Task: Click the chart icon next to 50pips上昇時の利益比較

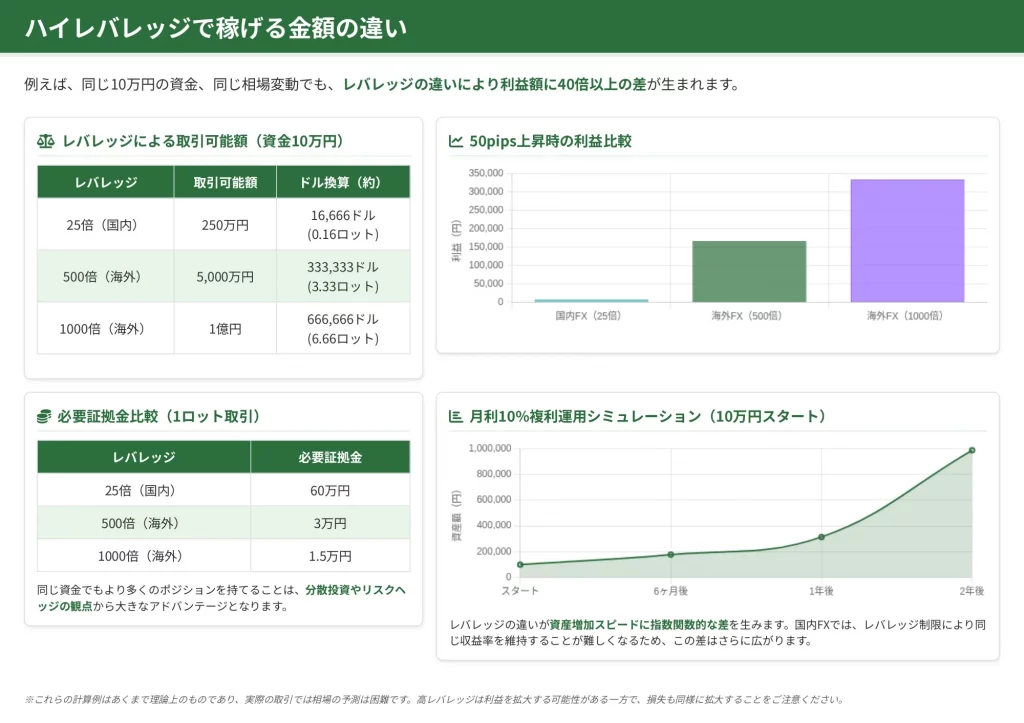Action: click(456, 141)
